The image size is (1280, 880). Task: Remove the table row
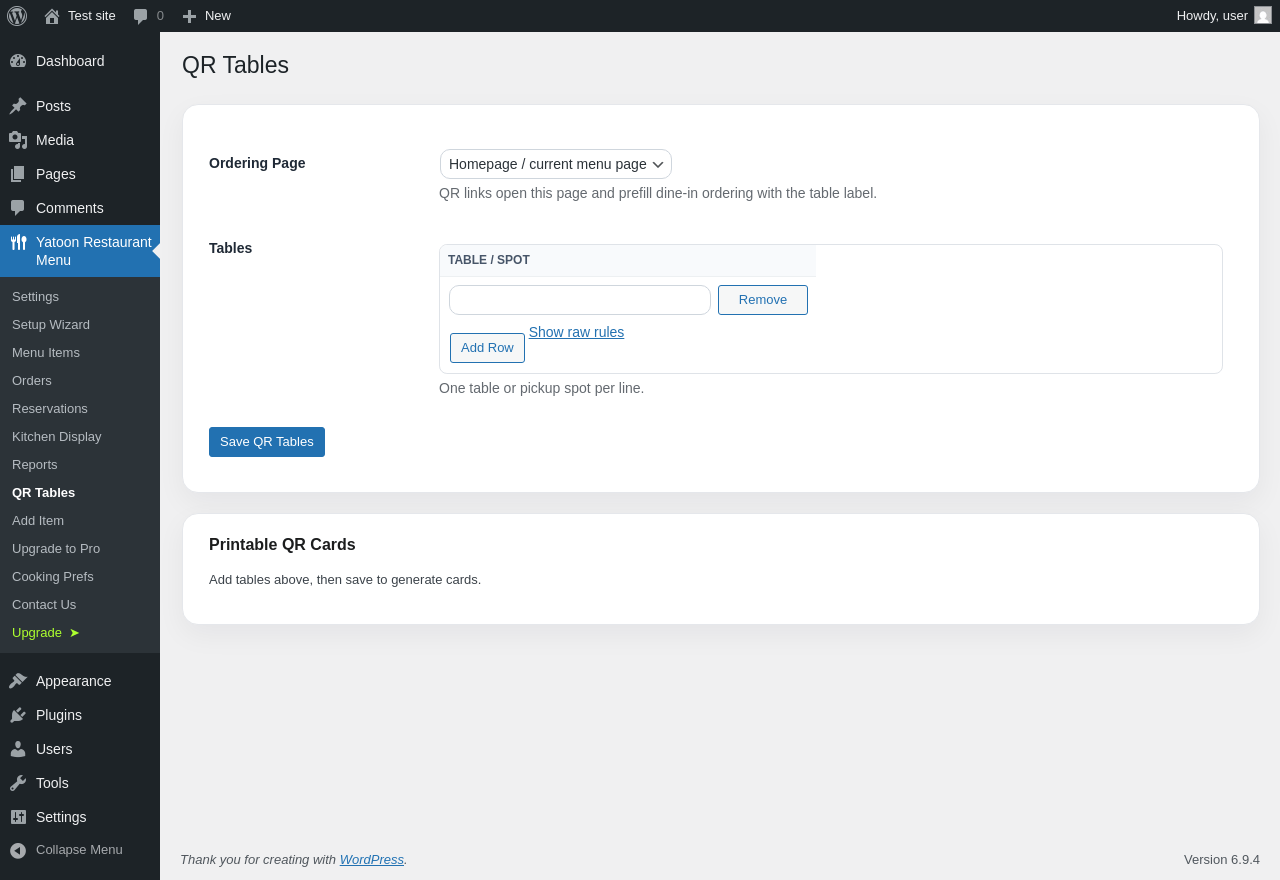pos(763,300)
